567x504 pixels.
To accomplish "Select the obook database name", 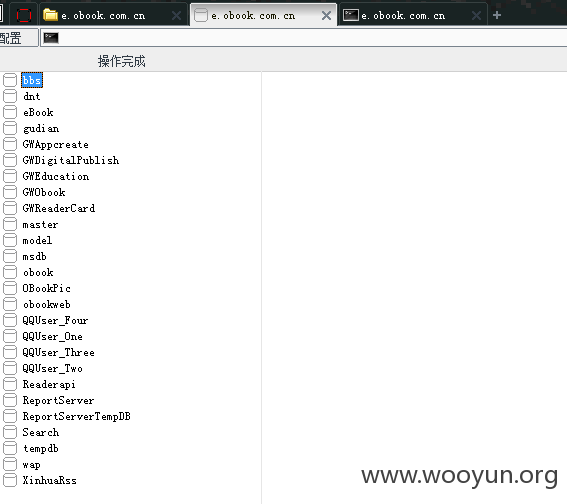I will pos(38,273).
